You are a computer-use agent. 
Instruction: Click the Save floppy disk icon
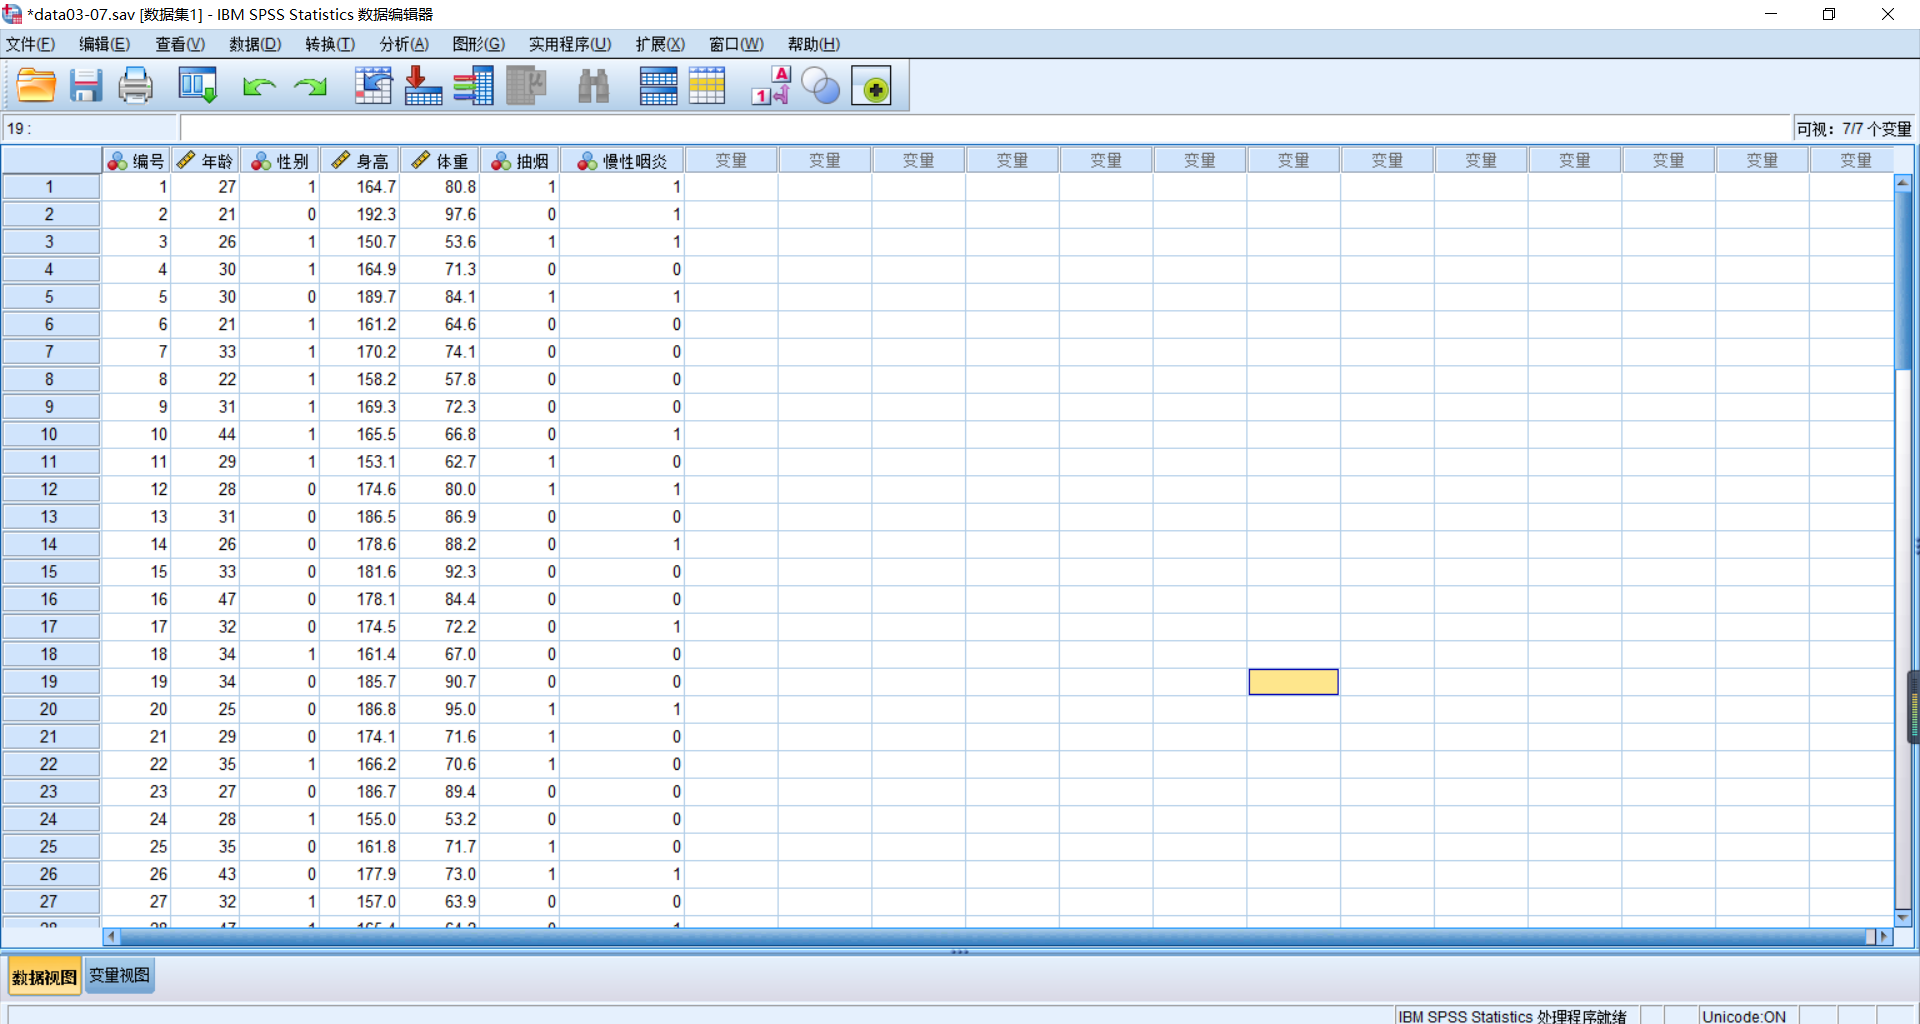click(x=86, y=86)
